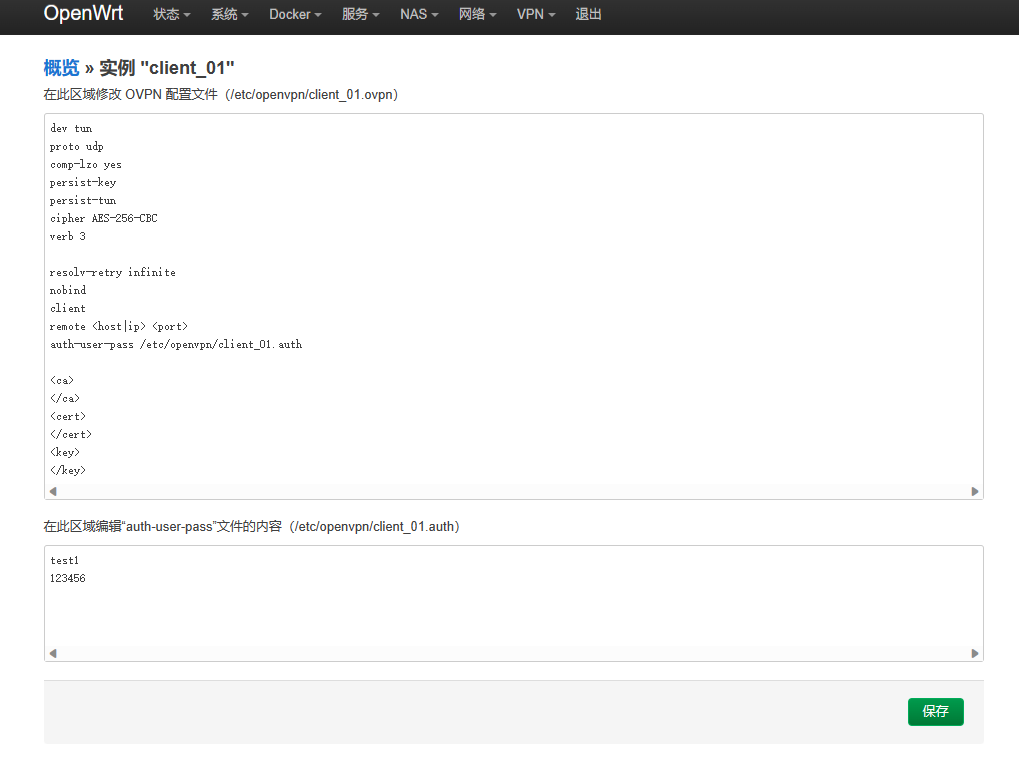Open the NAS menu

click(419, 15)
